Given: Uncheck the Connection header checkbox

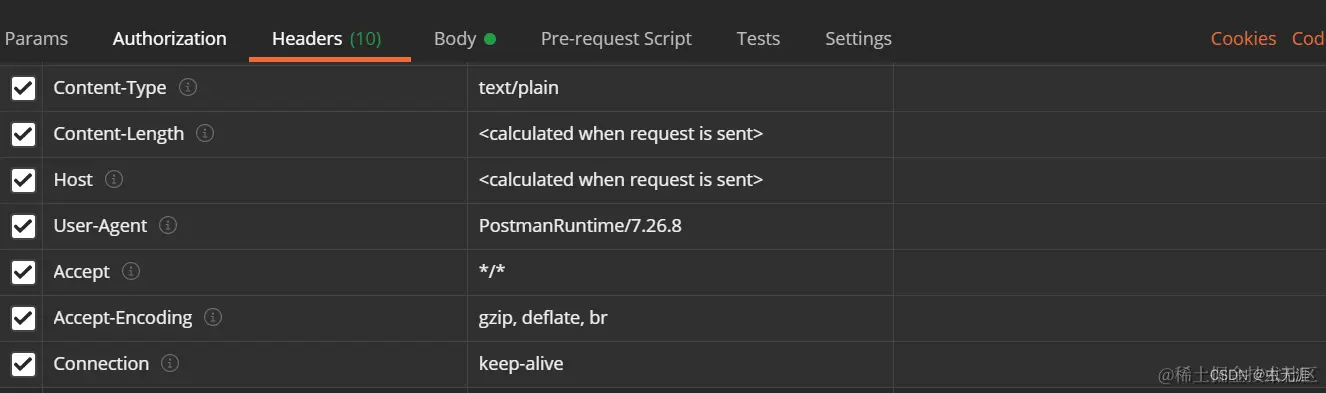Looking at the screenshot, I should (x=23, y=364).
